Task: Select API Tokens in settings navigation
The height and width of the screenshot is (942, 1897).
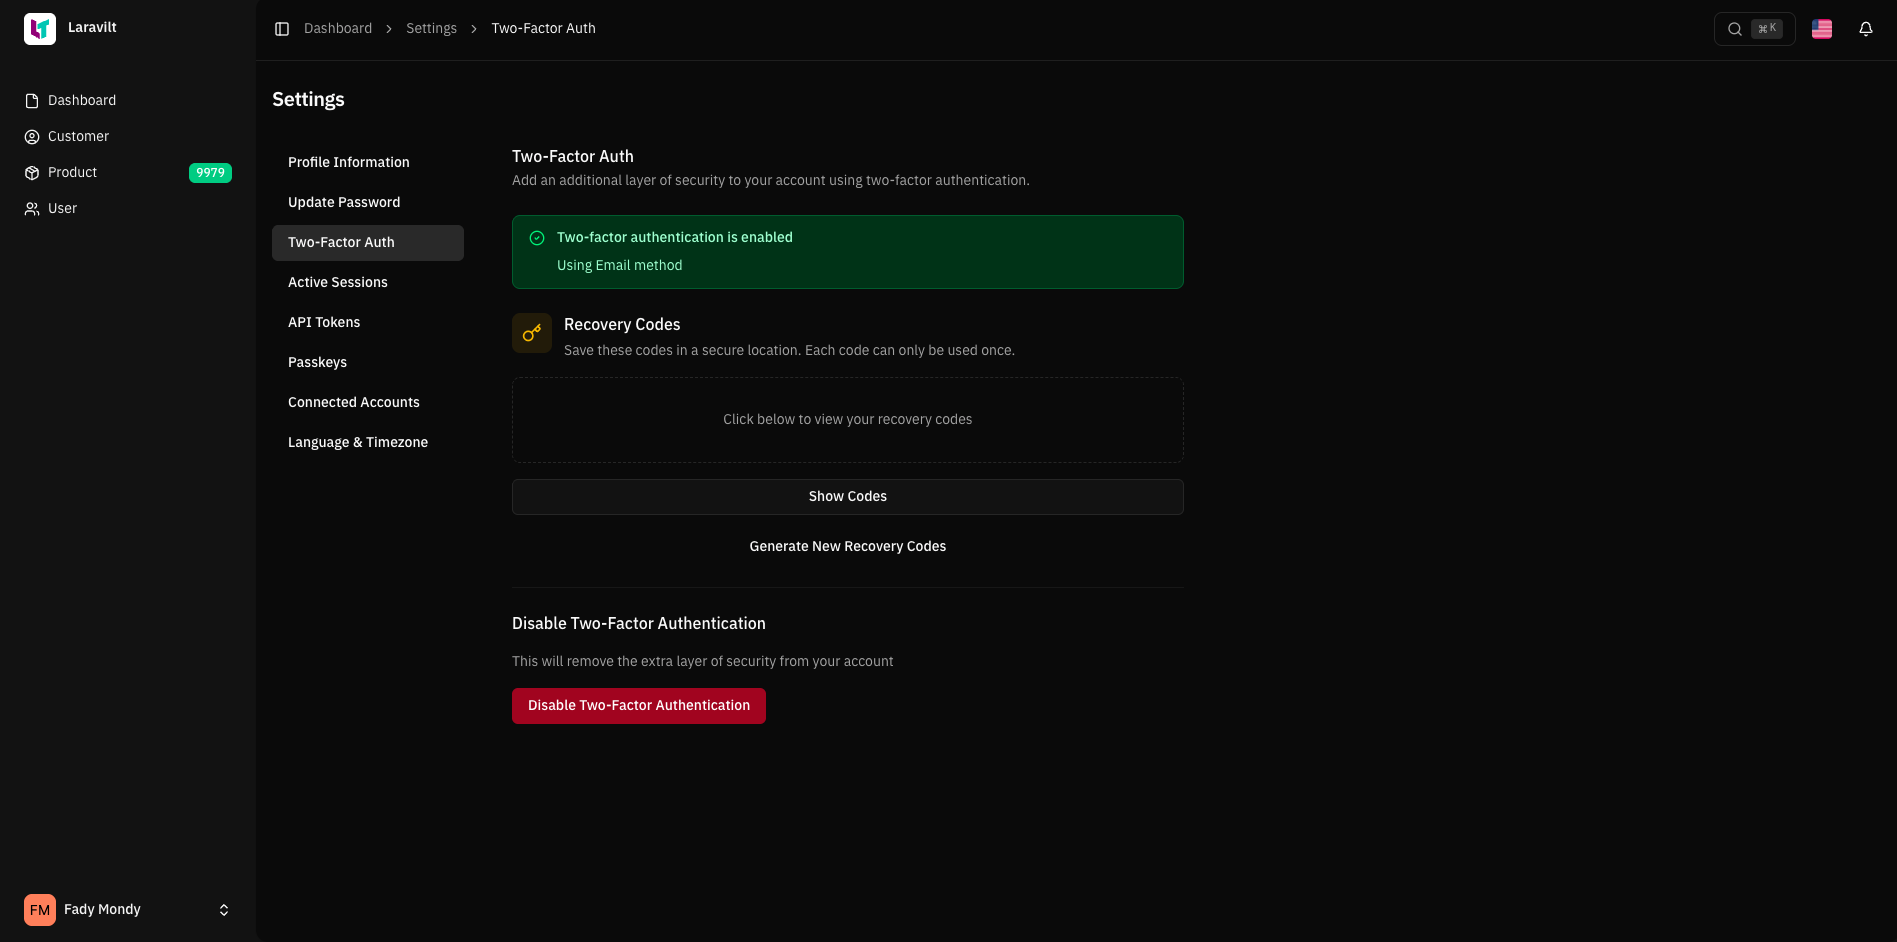Action: tap(323, 322)
